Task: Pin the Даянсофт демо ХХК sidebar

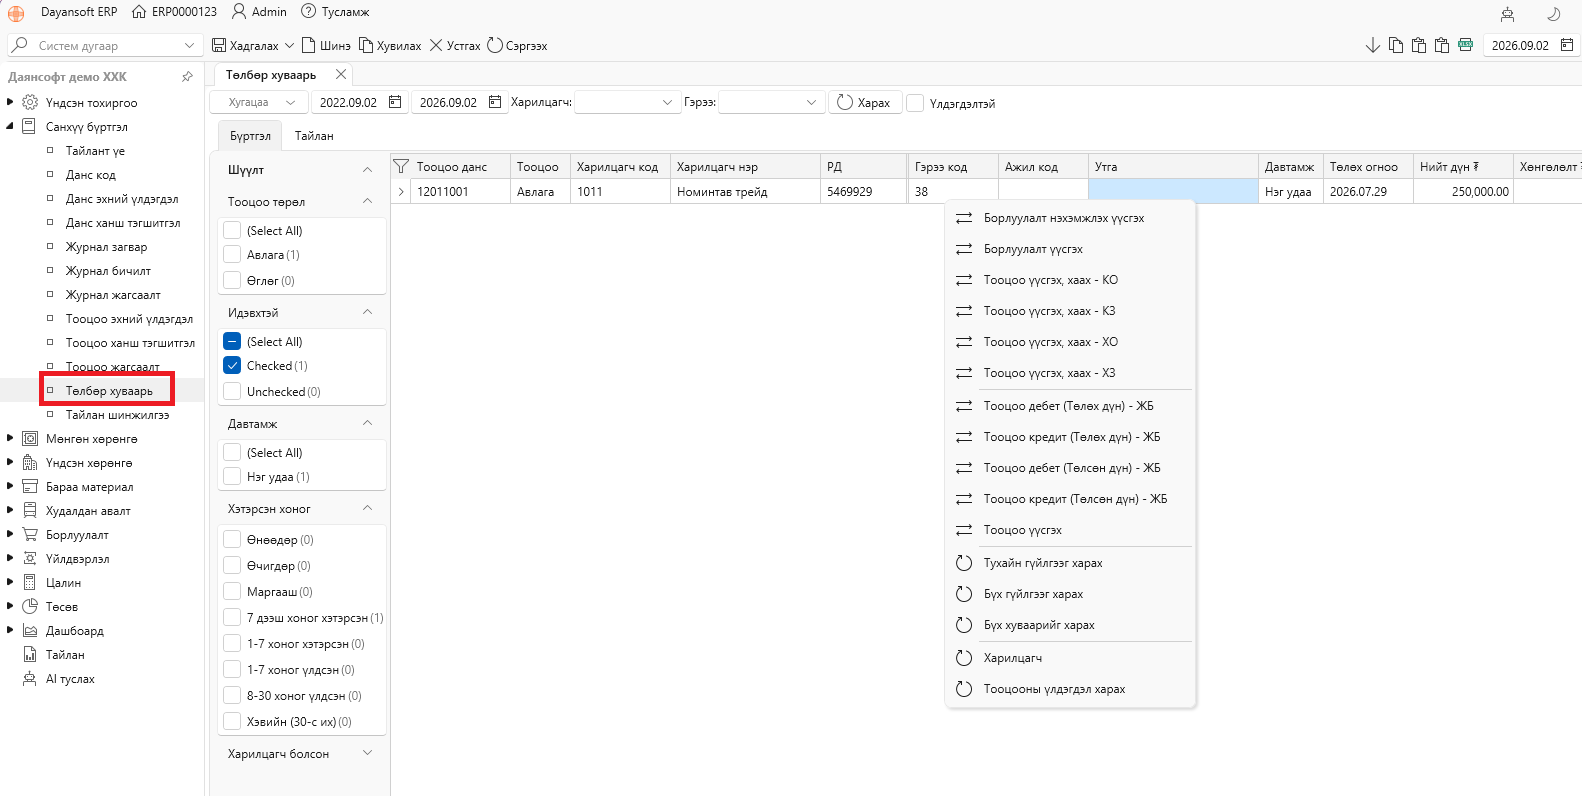Action: (x=187, y=77)
